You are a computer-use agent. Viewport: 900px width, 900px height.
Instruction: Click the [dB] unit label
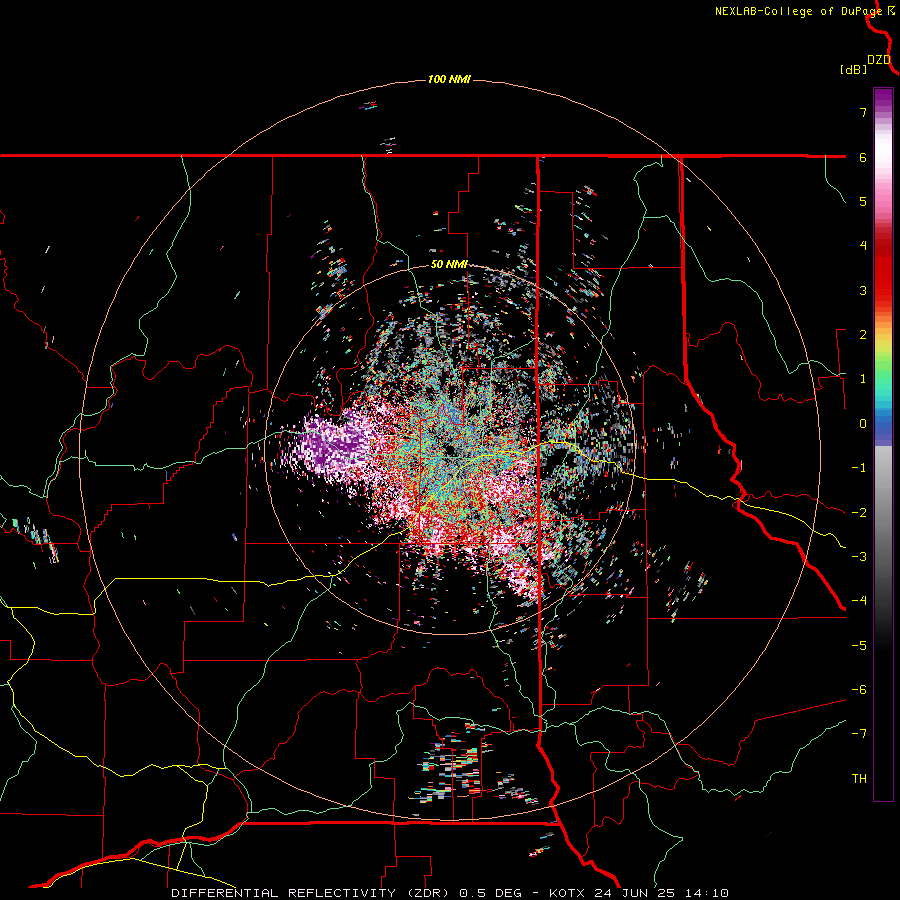[853, 69]
